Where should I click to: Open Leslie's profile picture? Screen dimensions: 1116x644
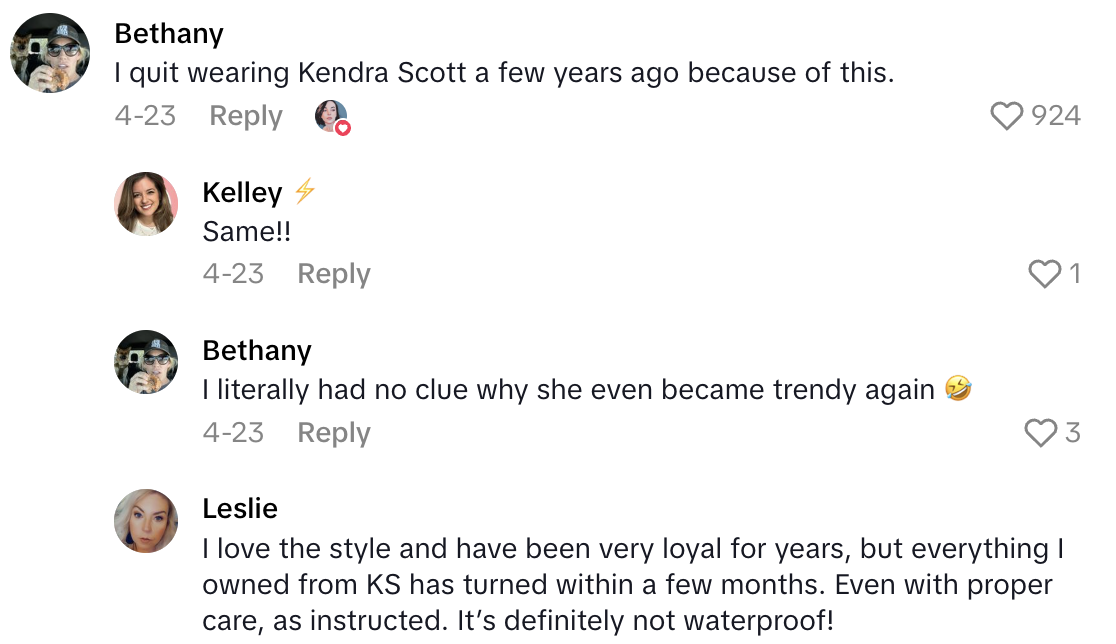coord(147,521)
